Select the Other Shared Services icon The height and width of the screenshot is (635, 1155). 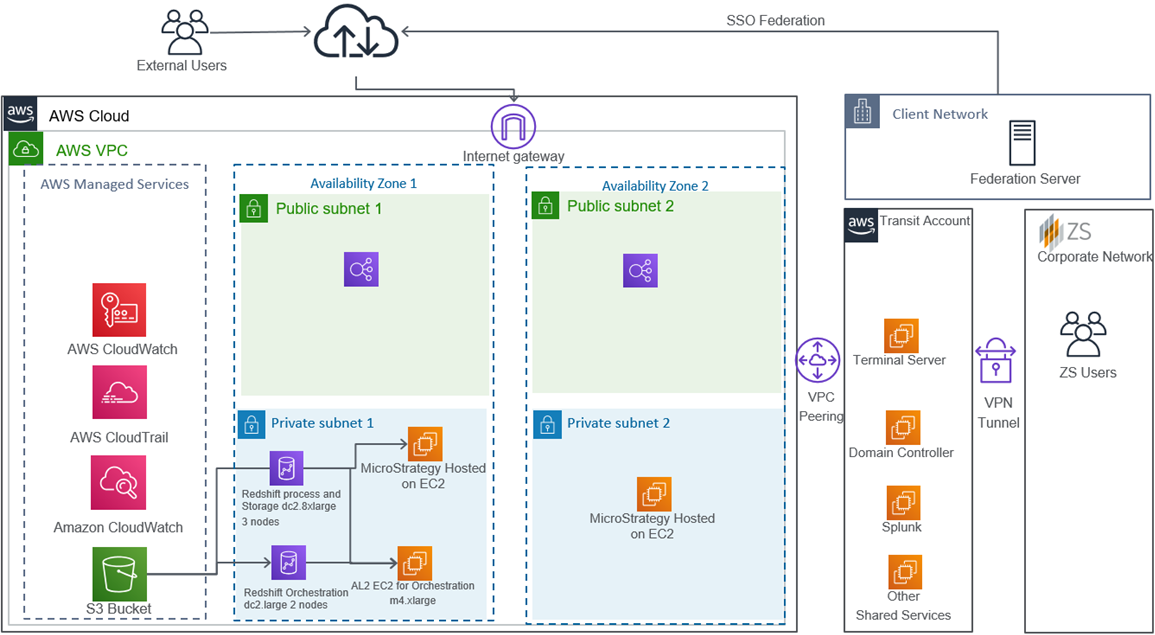coord(905,572)
